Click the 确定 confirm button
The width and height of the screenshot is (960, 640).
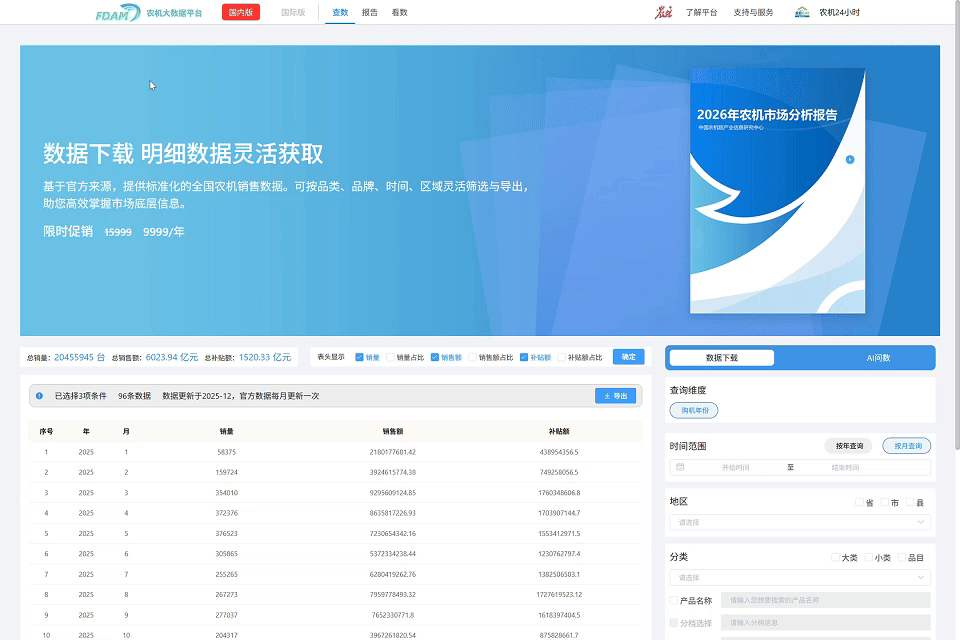tap(628, 357)
